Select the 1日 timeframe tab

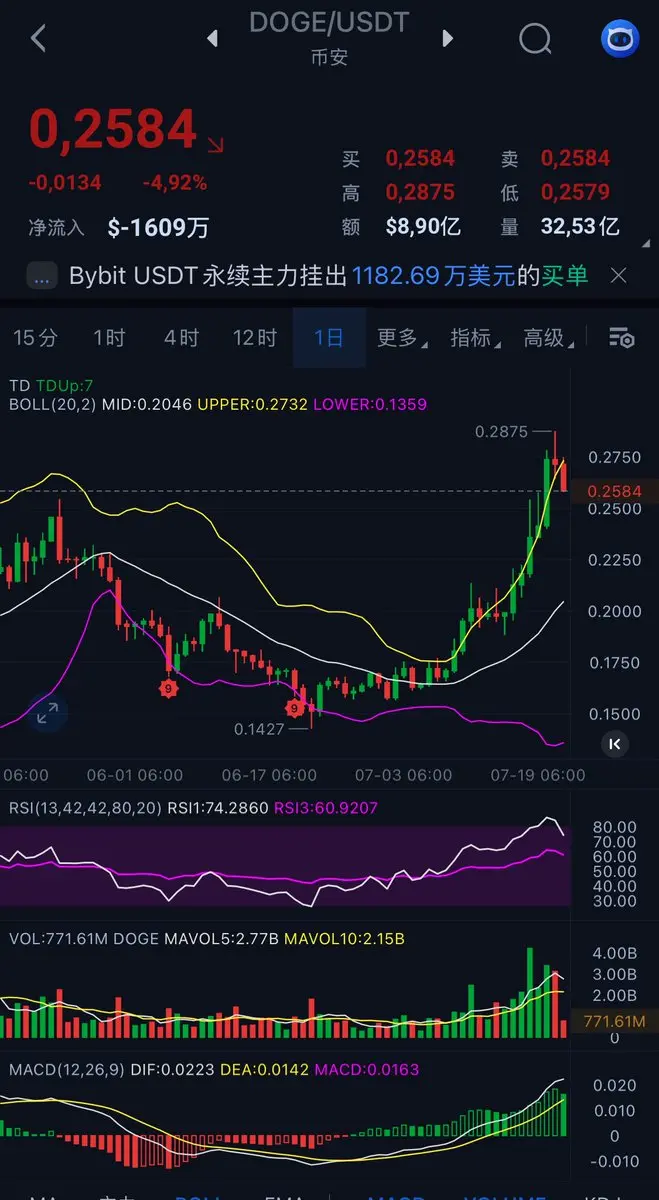tap(329, 338)
